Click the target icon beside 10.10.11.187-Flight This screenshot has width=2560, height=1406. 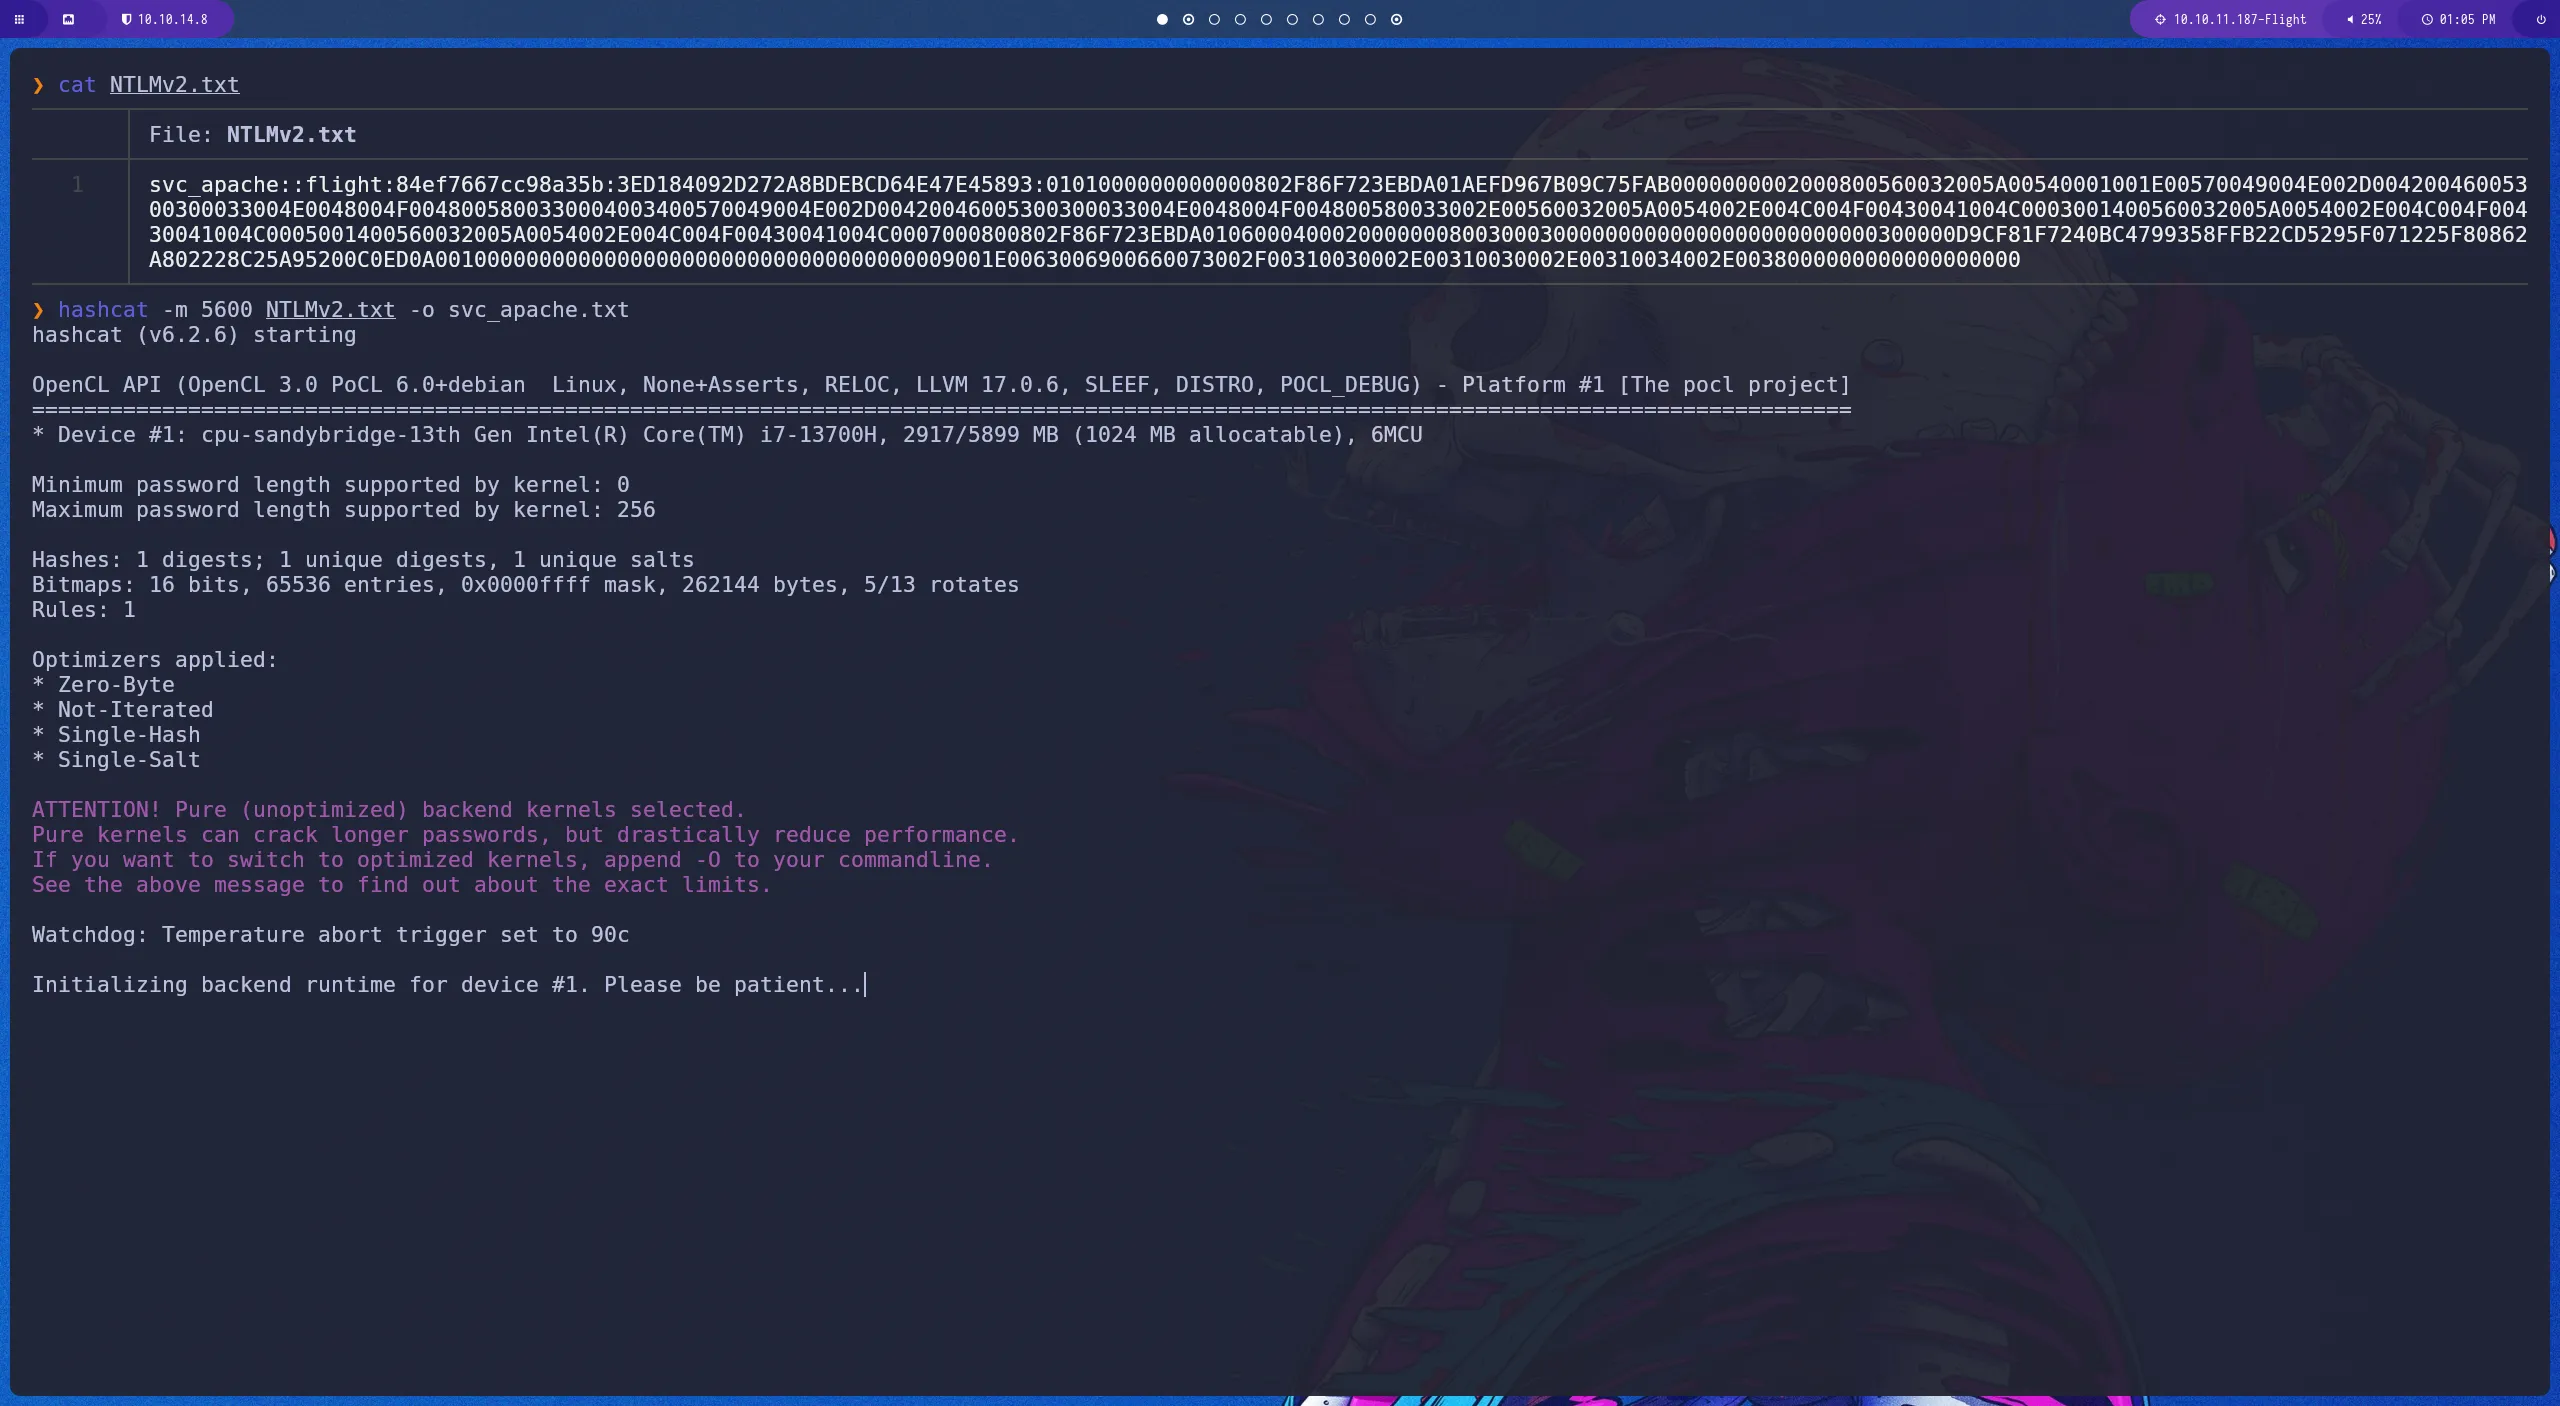(2158, 19)
